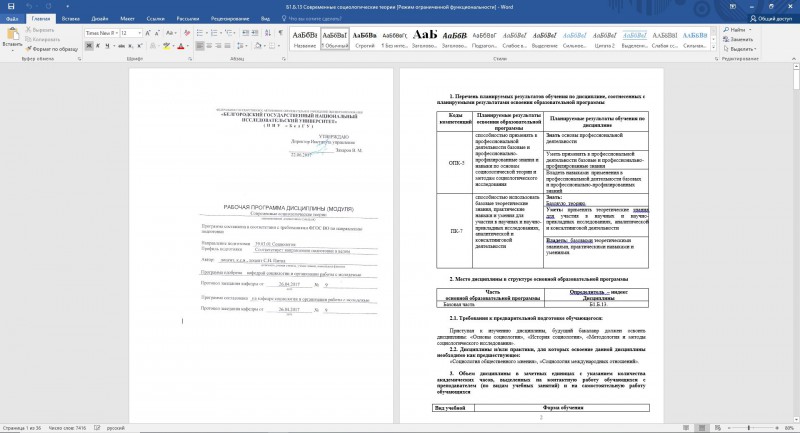The image size is (800, 433).
Task: Apply the Название style
Action: [305, 39]
